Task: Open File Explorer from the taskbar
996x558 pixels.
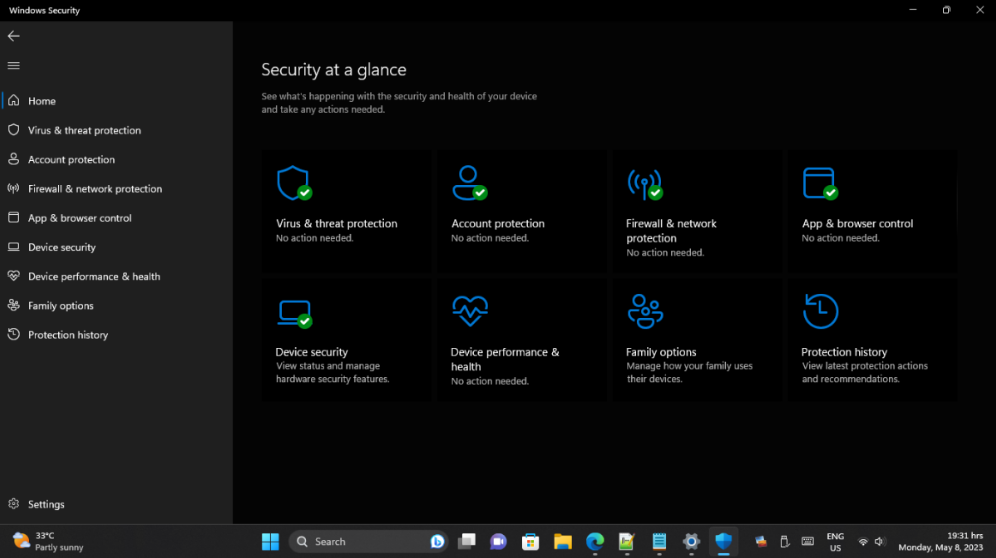Action: point(563,541)
